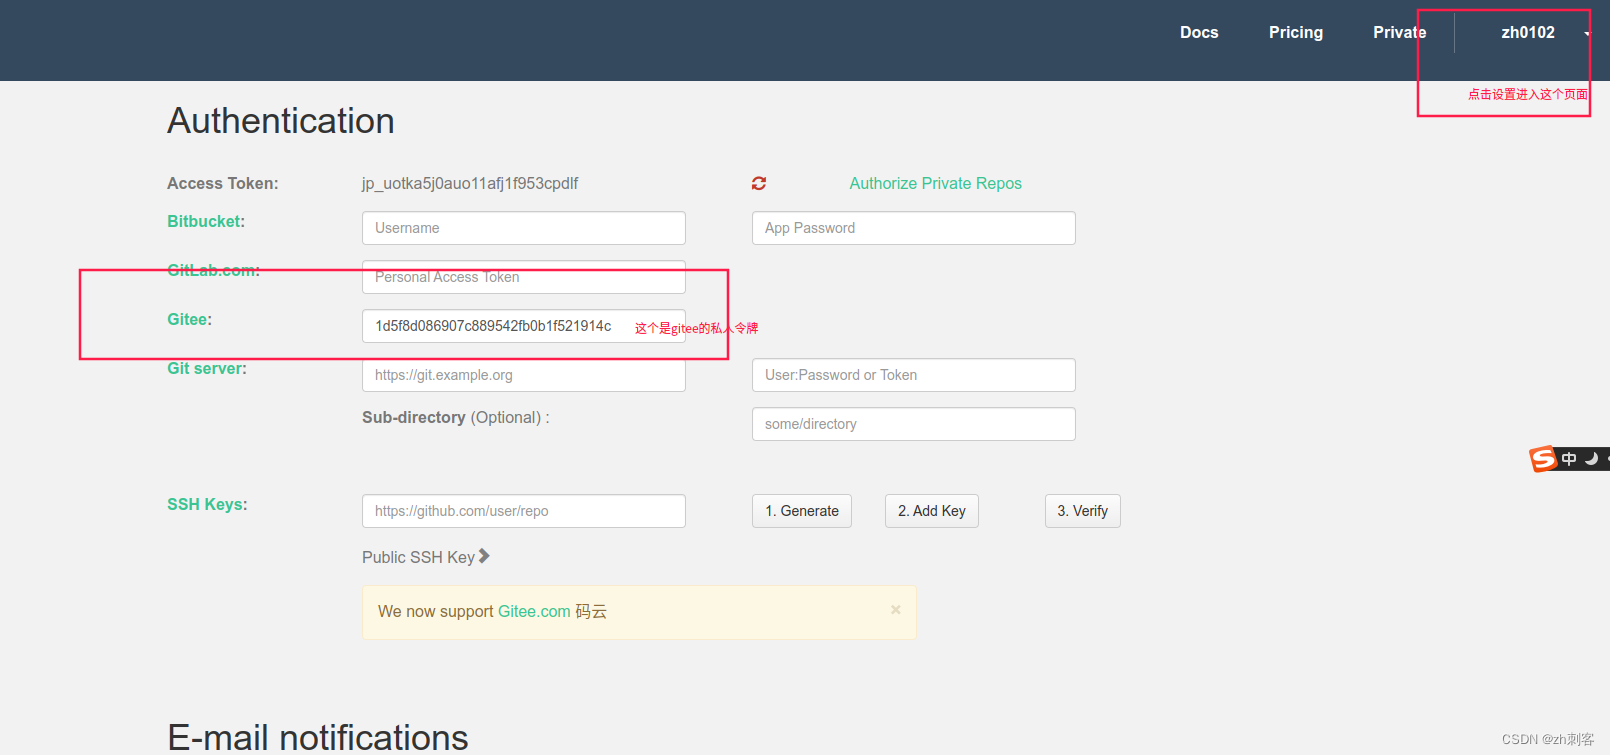Toggle Sogou Chinese/English mode indicator
The width and height of the screenshot is (1610, 755).
[1569, 459]
